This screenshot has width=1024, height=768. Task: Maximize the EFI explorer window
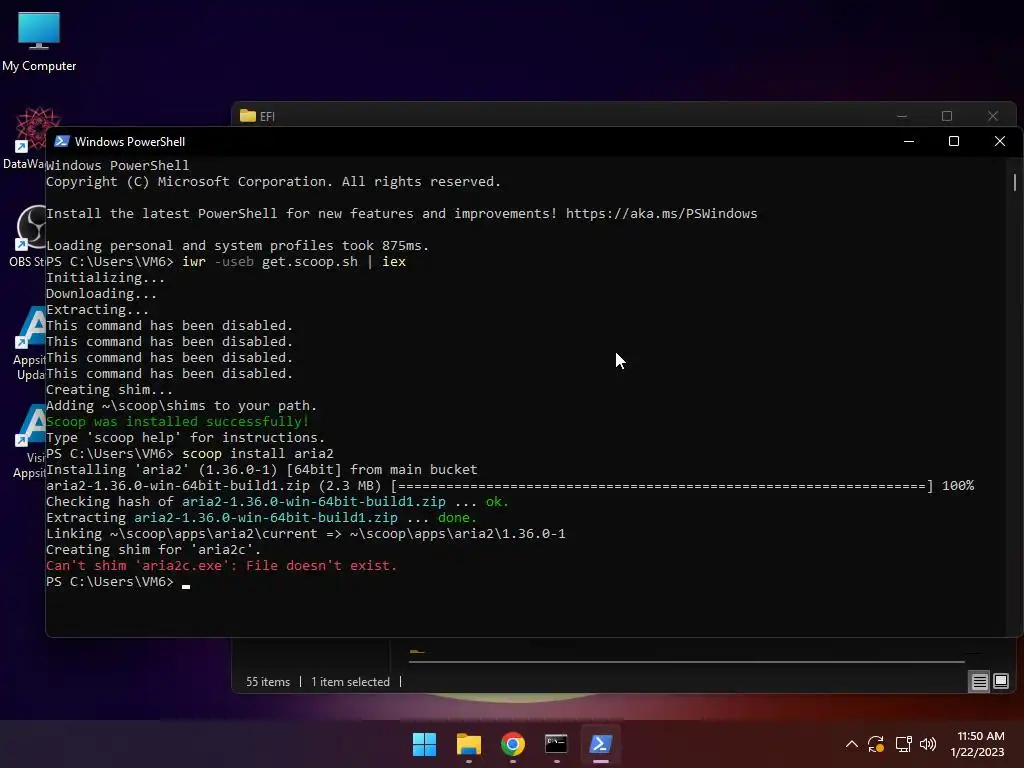click(x=947, y=116)
